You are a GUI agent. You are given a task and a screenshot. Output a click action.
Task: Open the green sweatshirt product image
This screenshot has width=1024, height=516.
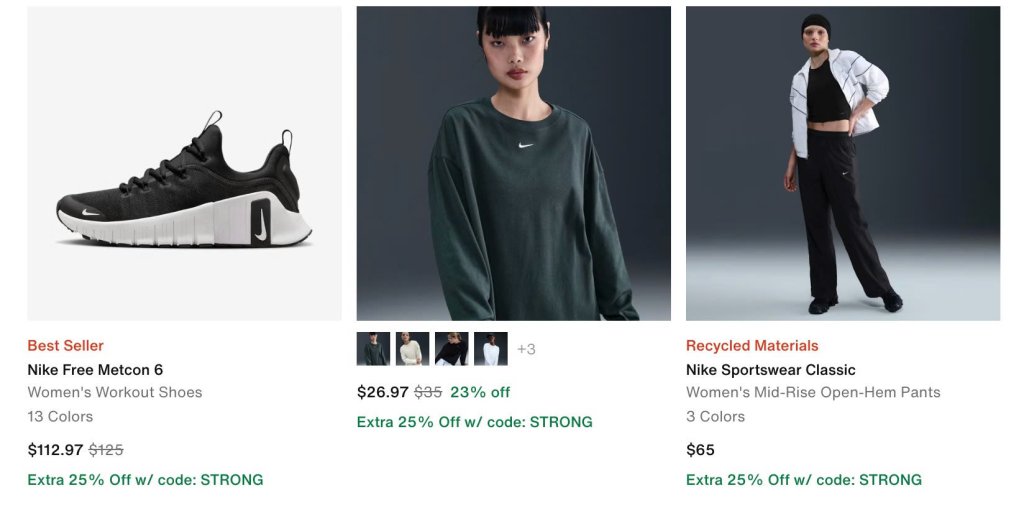513,163
